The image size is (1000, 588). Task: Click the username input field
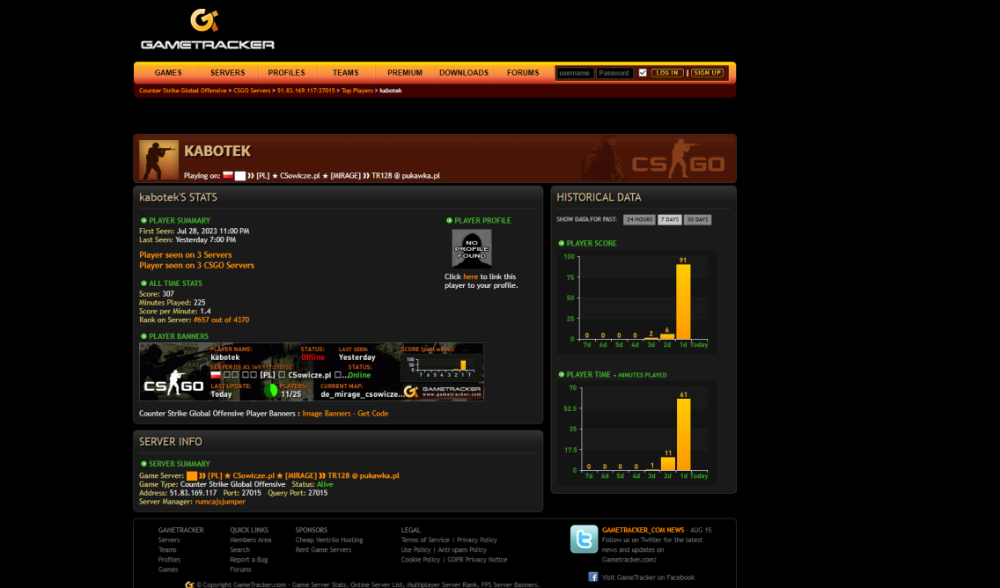tap(575, 73)
